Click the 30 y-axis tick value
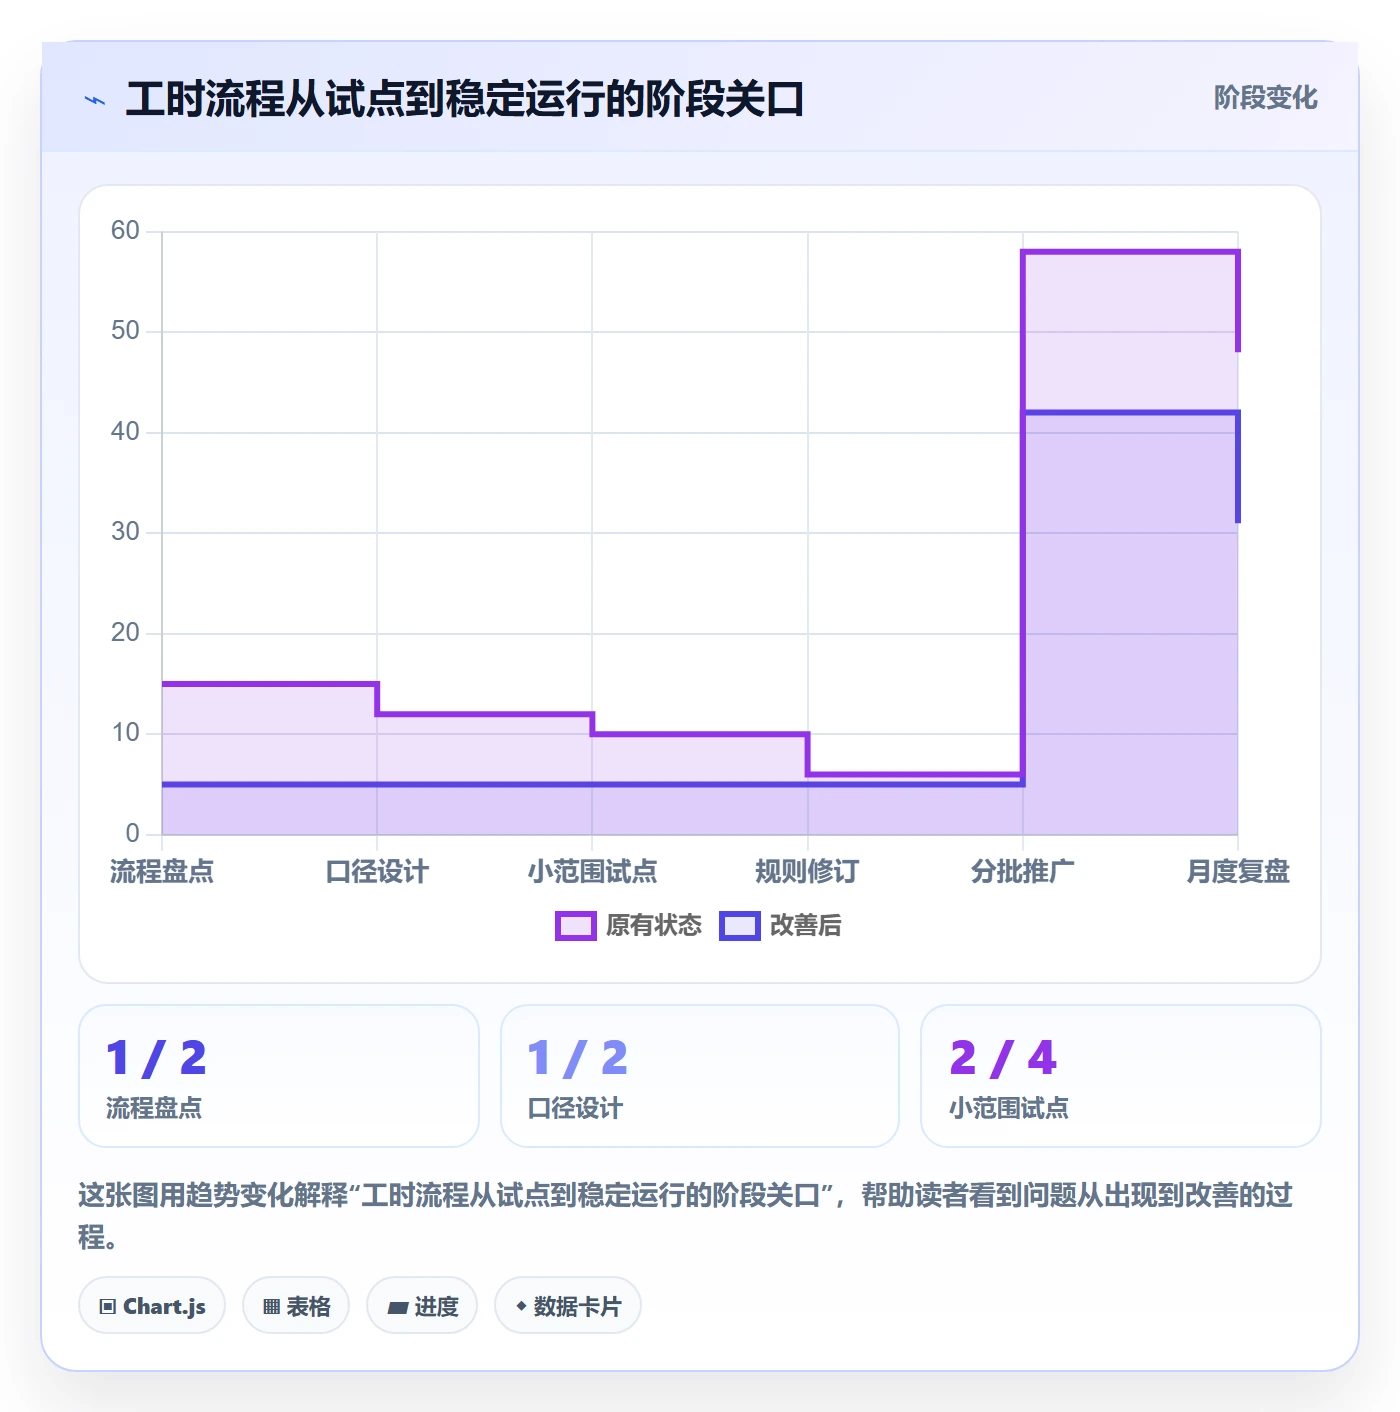The height and width of the screenshot is (1412, 1400). click(x=125, y=532)
